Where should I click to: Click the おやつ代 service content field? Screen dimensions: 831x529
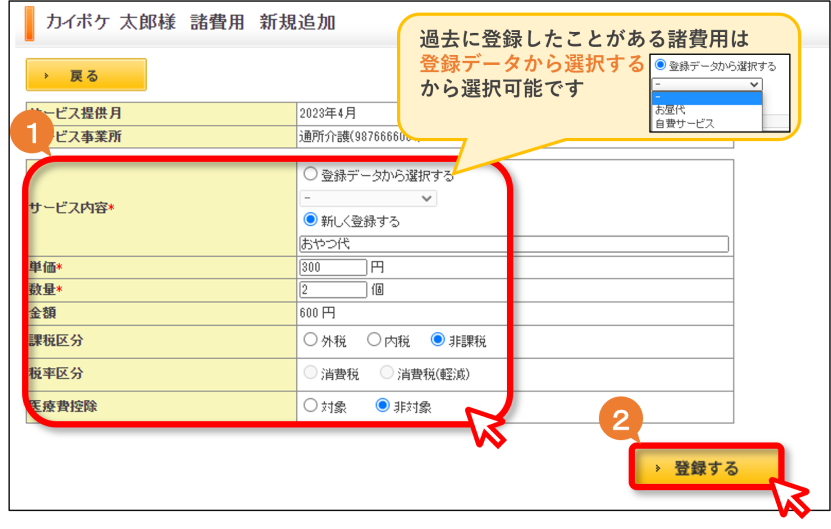point(514,244)
